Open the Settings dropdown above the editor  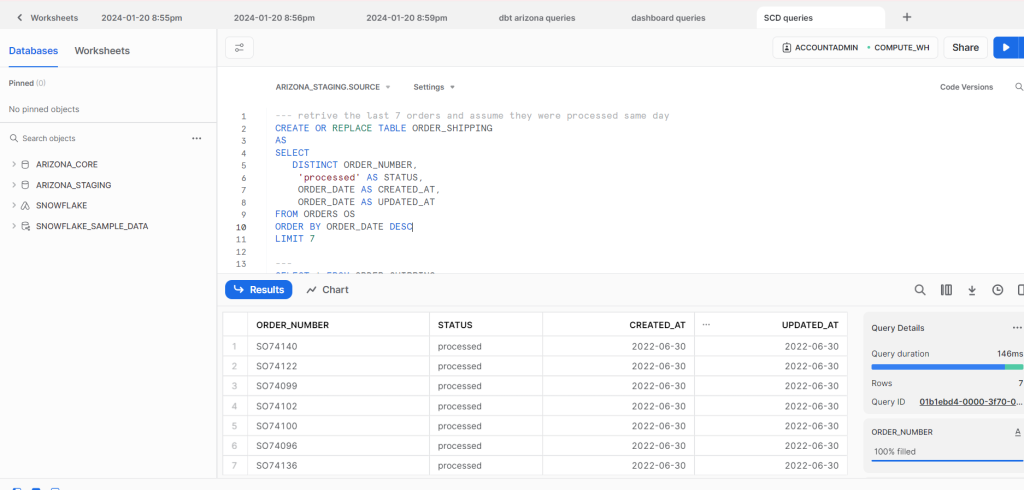click(x=434, y=87)
